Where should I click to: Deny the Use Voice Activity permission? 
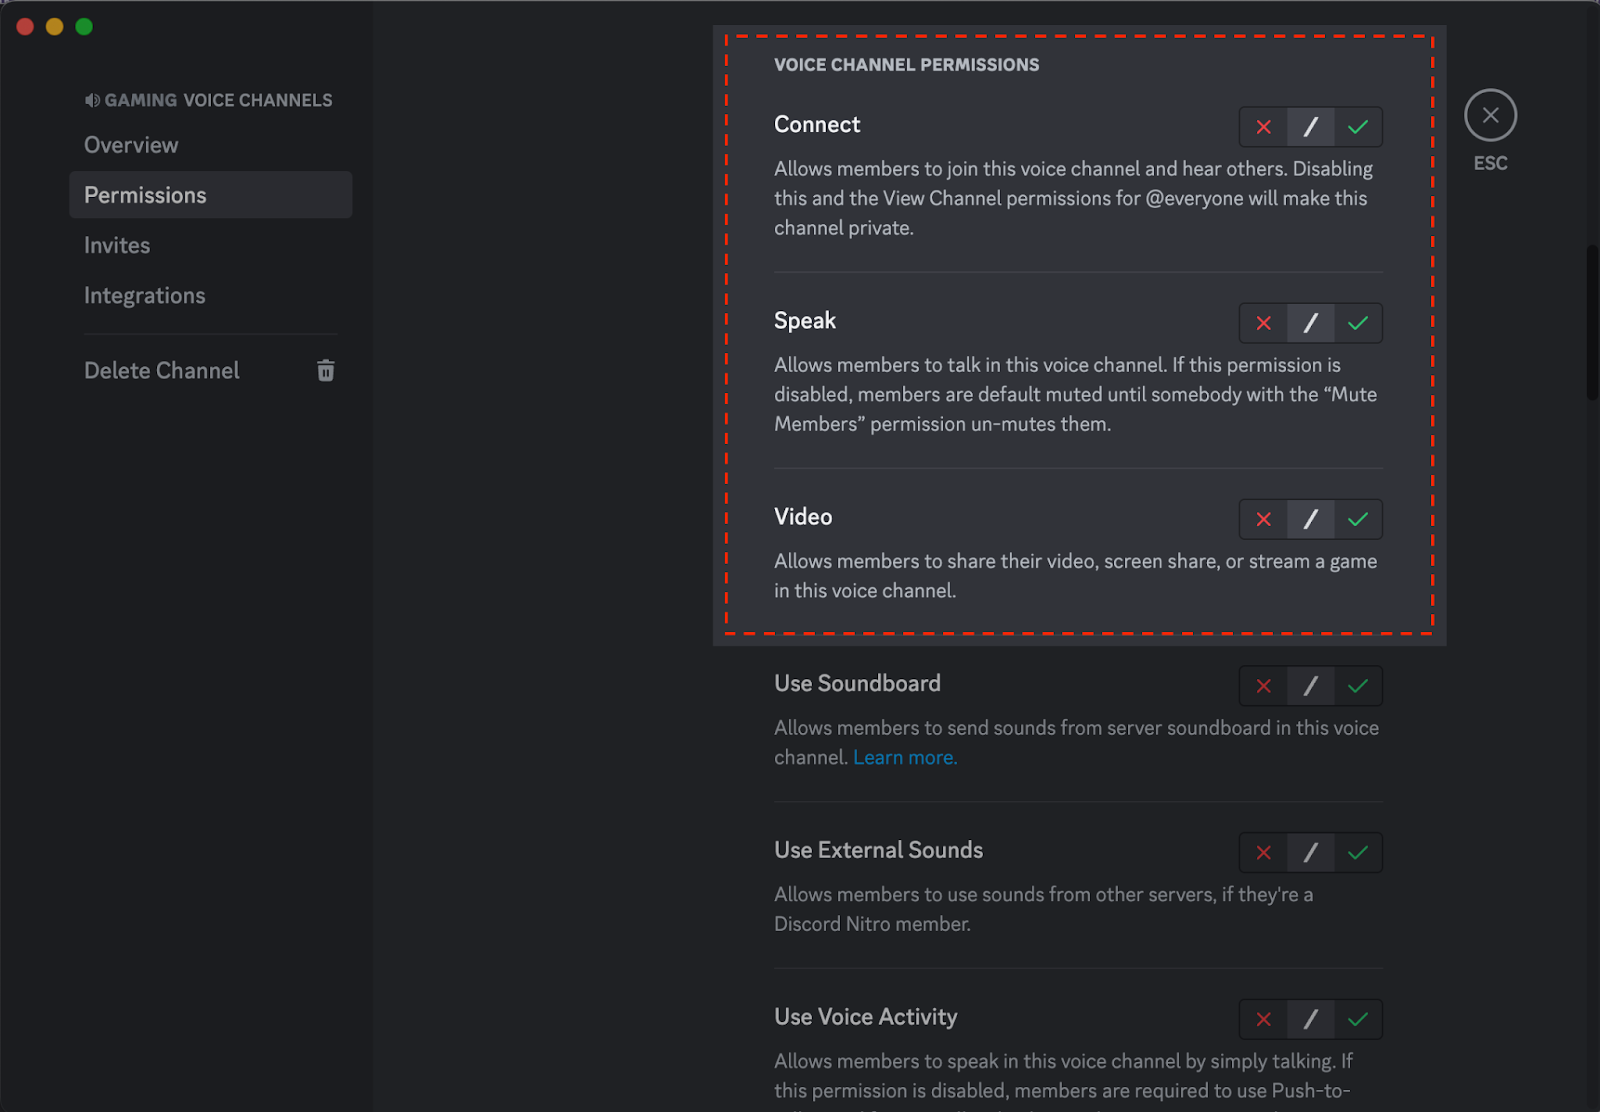1263,1019
